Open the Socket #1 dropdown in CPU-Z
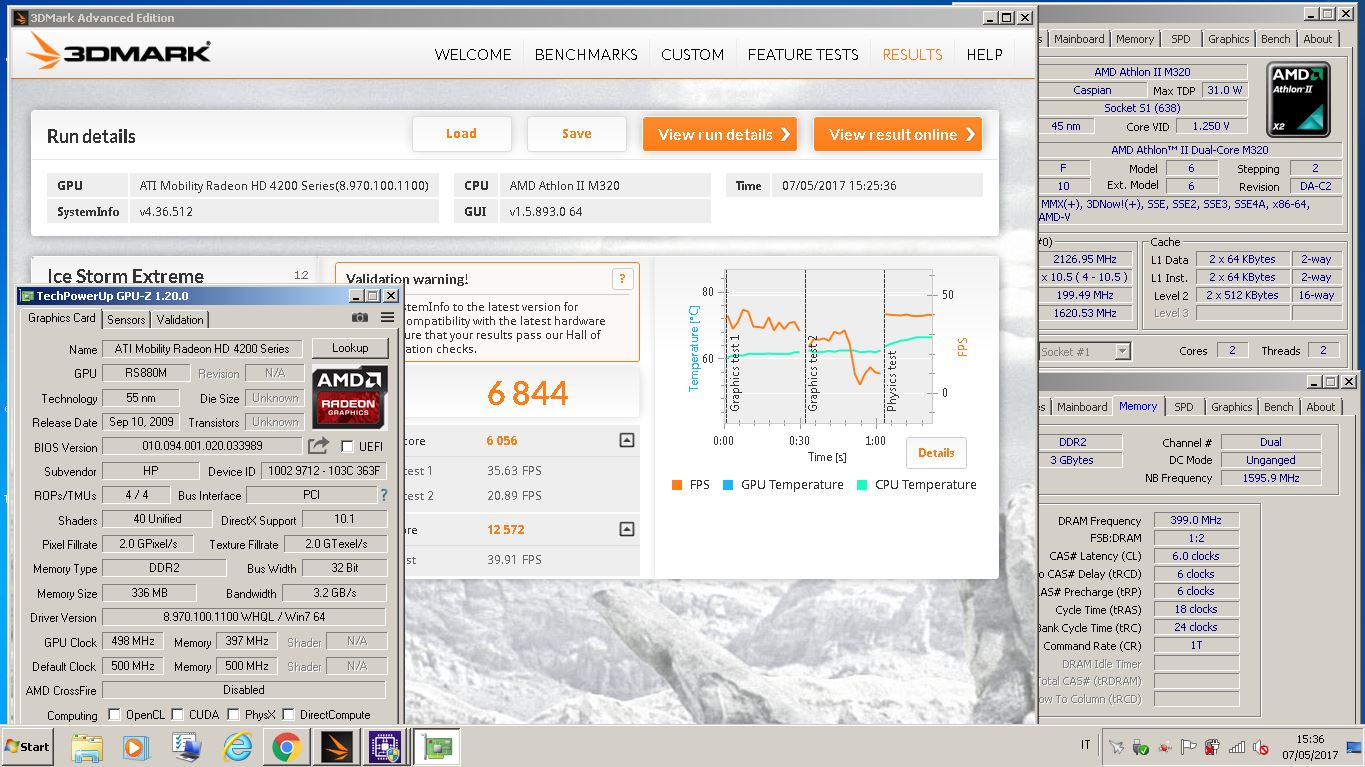The width and height of the screenshot is (1365, 767). (x=1123, y=351)
